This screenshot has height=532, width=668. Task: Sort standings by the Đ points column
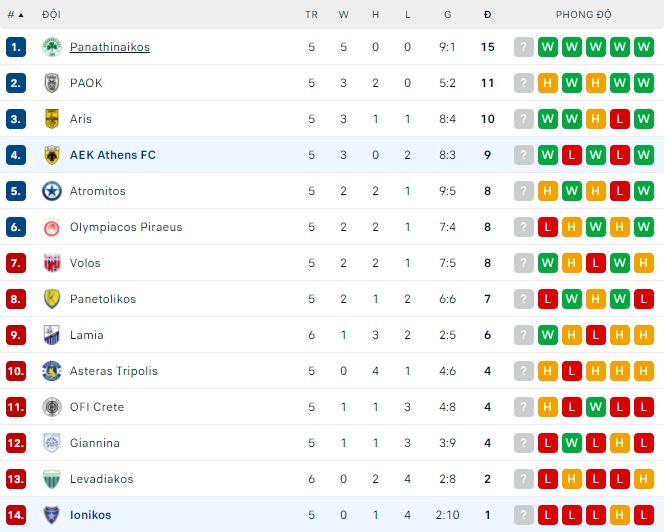pos(487,15)
